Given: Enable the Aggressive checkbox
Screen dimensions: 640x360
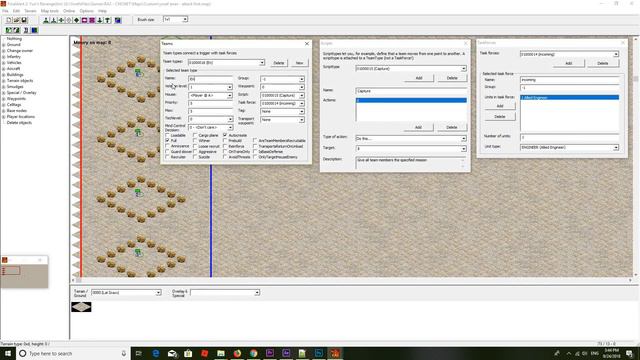Looking at the screenshot, I should 195,151.
